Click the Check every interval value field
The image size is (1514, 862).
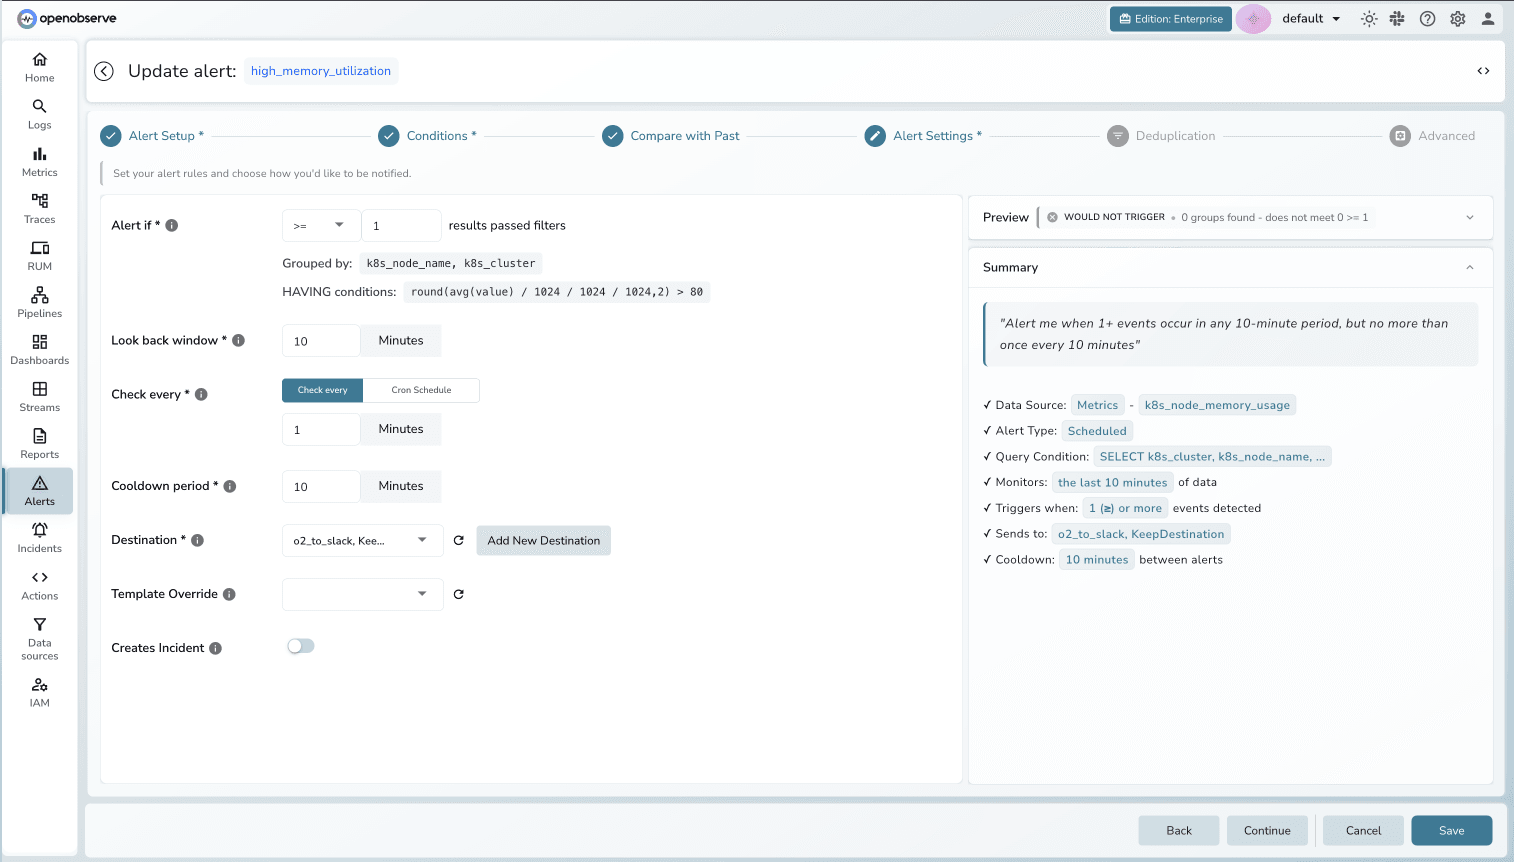pyautogui.click(x=321, y=429)
